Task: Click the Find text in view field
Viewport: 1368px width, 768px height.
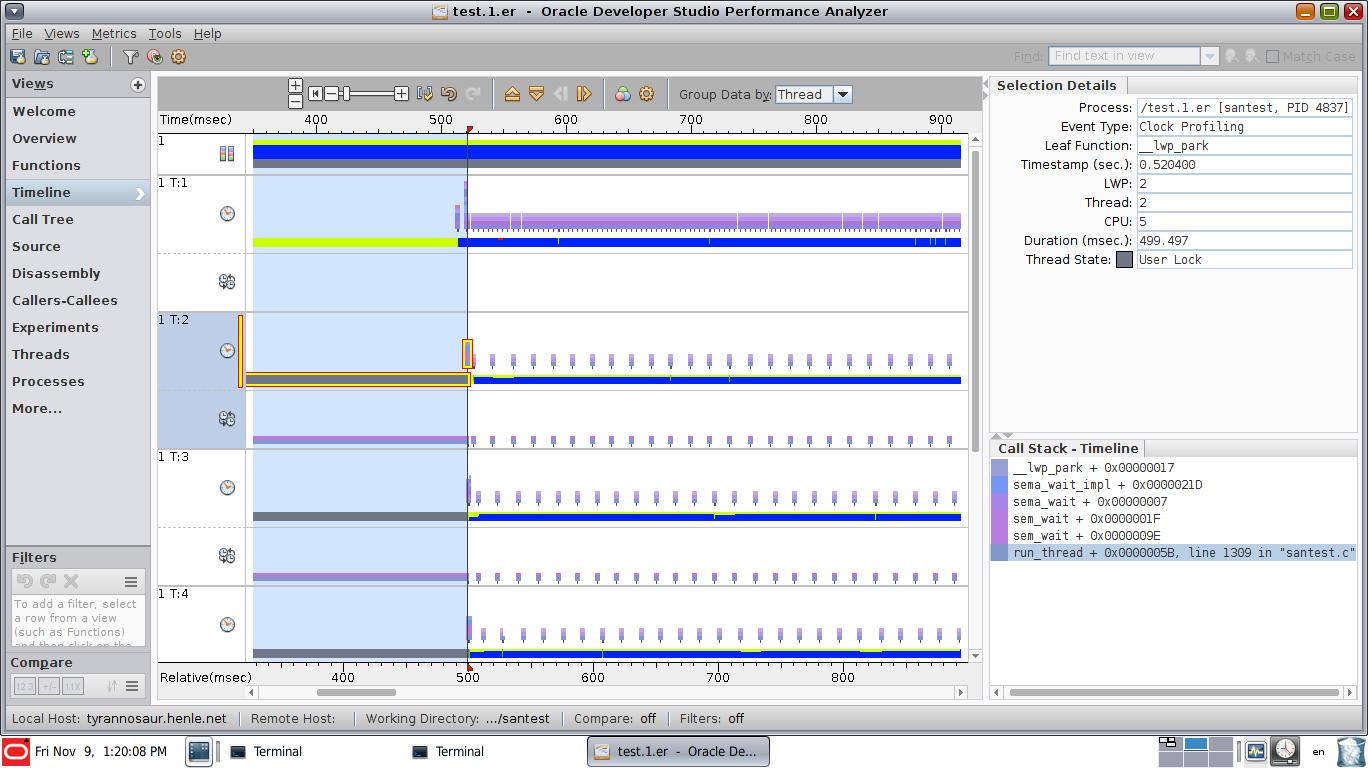Action: (x=1124, y=57)
